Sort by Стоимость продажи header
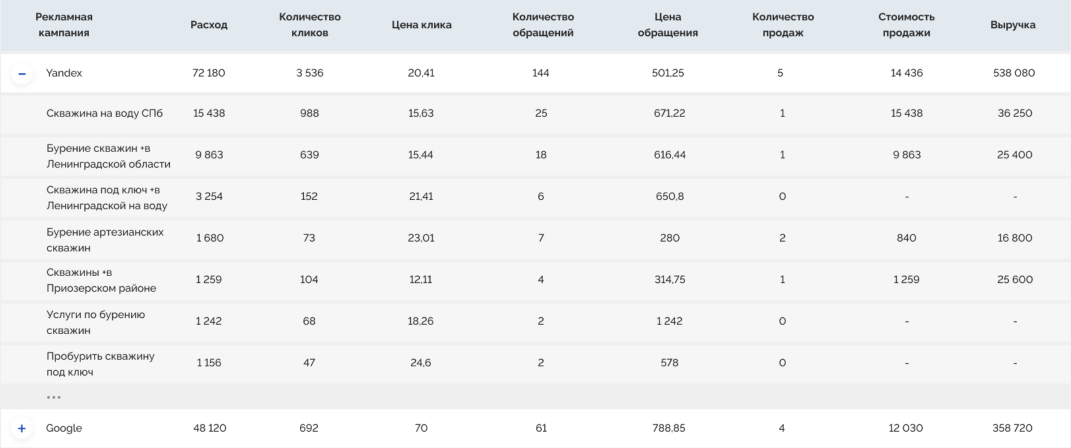Image resolution: width=1071 pixels, height=448 pixels. (906, 25)
